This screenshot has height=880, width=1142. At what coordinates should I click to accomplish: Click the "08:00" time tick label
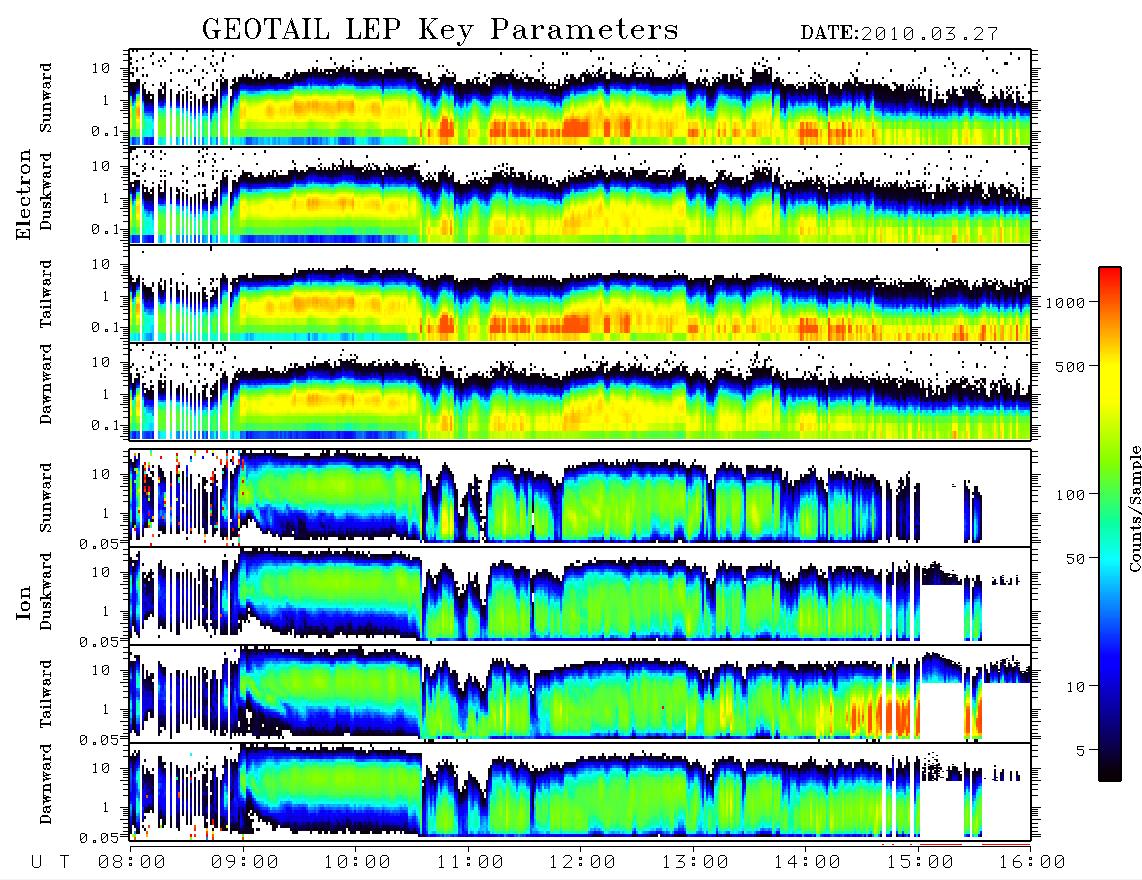coord(132,863)
